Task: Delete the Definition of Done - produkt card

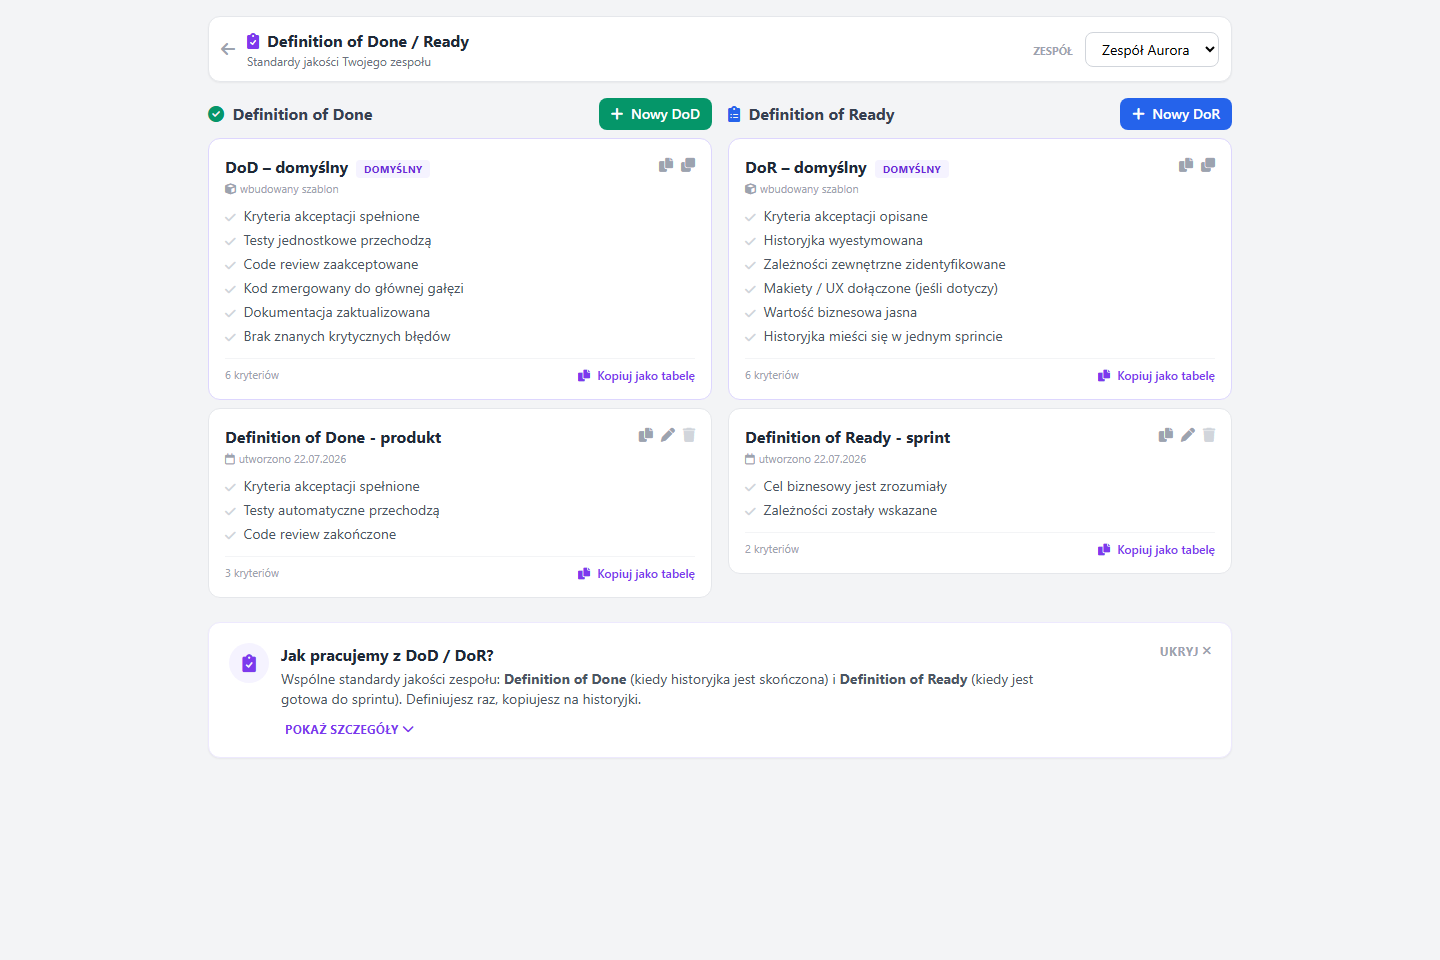Action: [689, 435]
